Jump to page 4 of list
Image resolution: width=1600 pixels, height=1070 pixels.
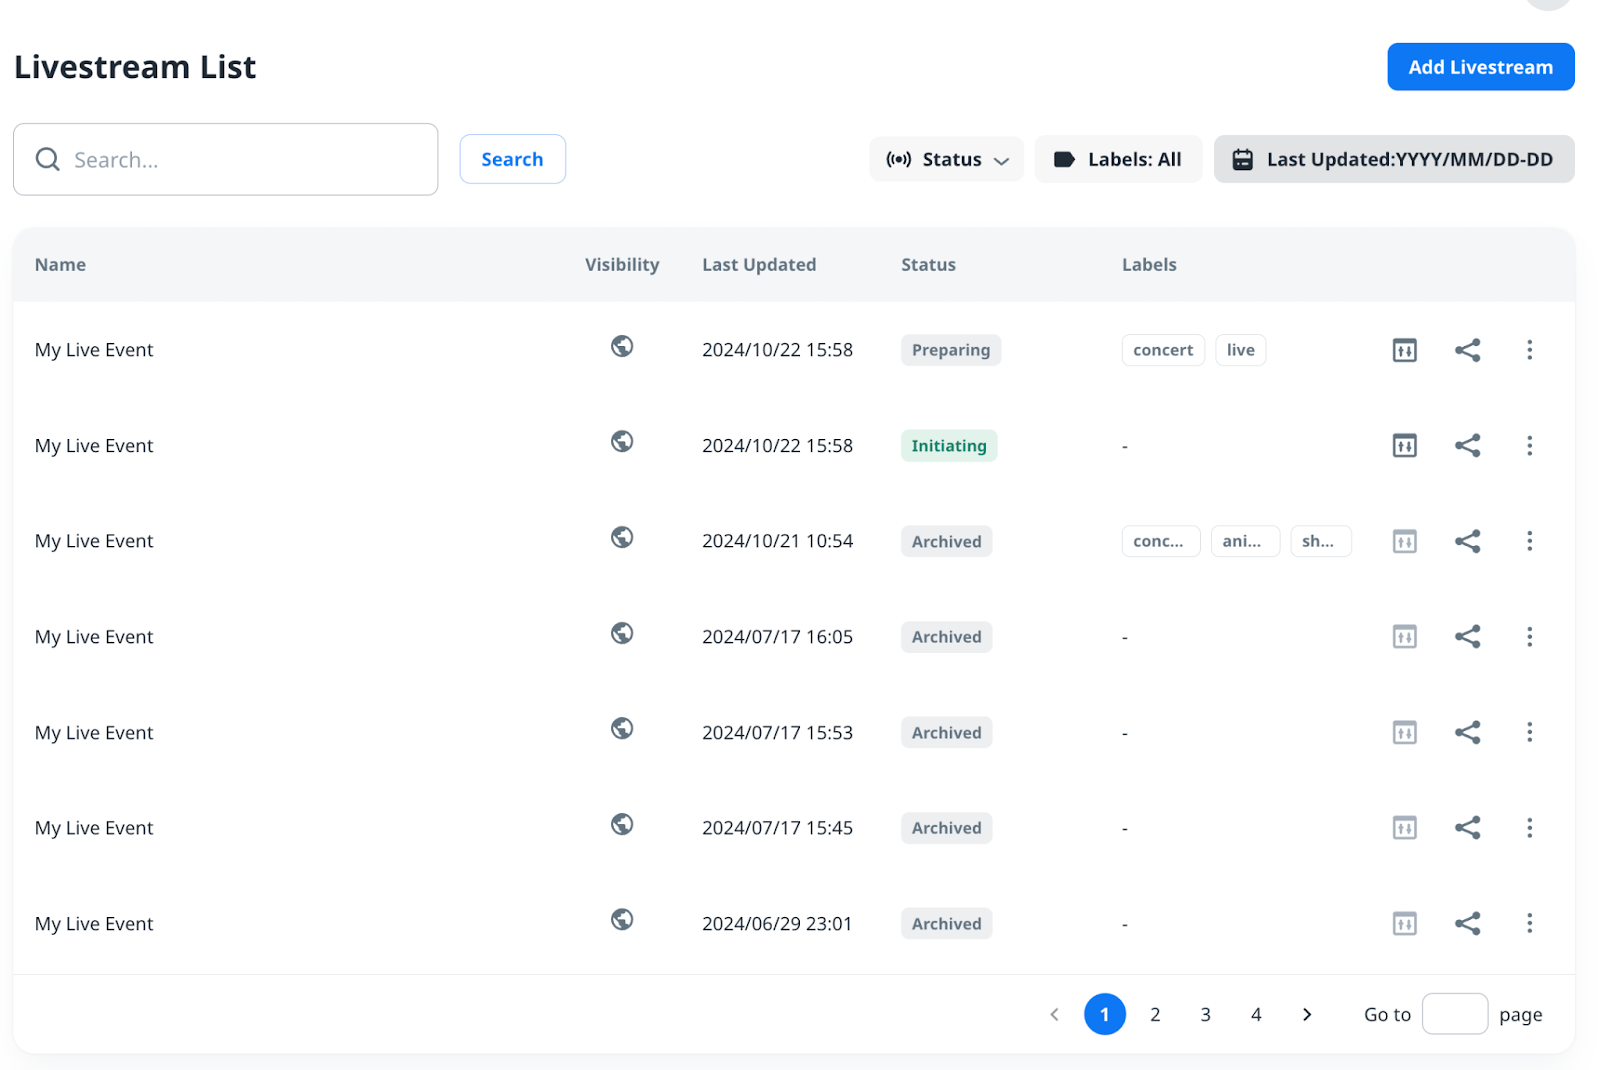pos(1256,1014)
